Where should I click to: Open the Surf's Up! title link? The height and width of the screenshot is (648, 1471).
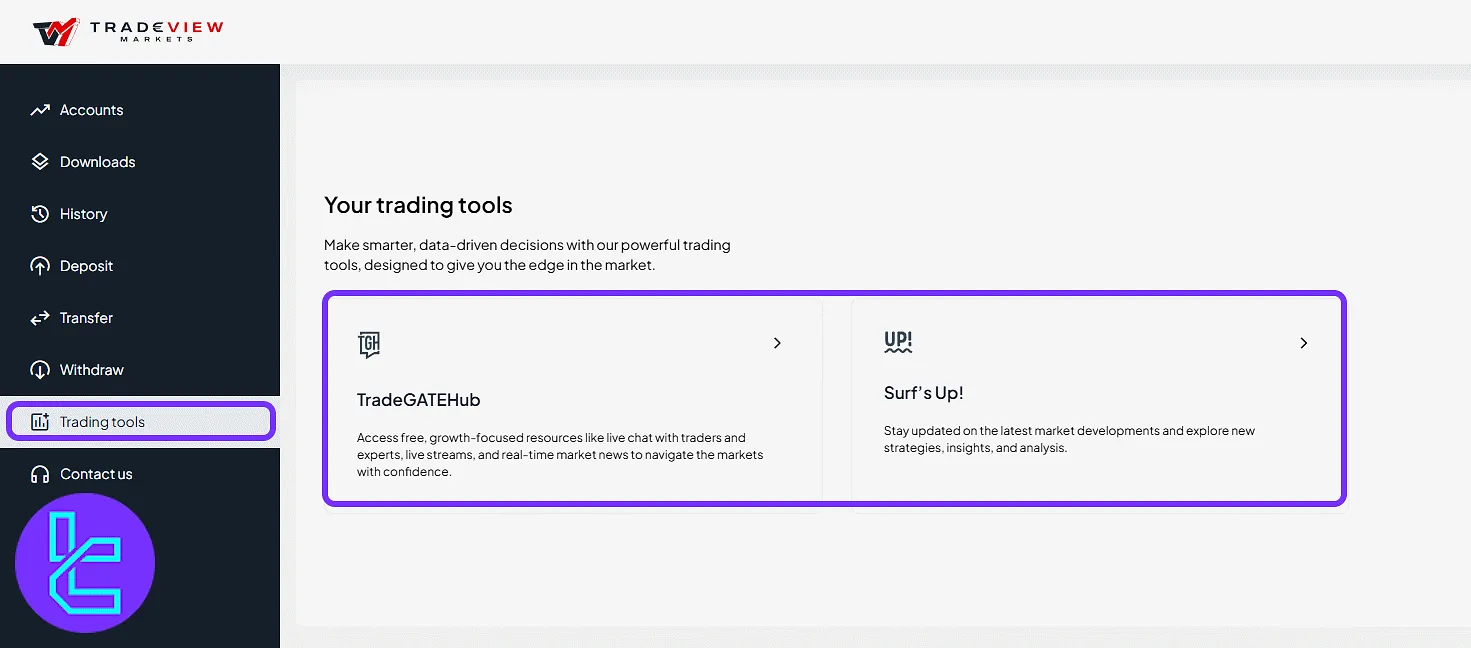(924, 393)
